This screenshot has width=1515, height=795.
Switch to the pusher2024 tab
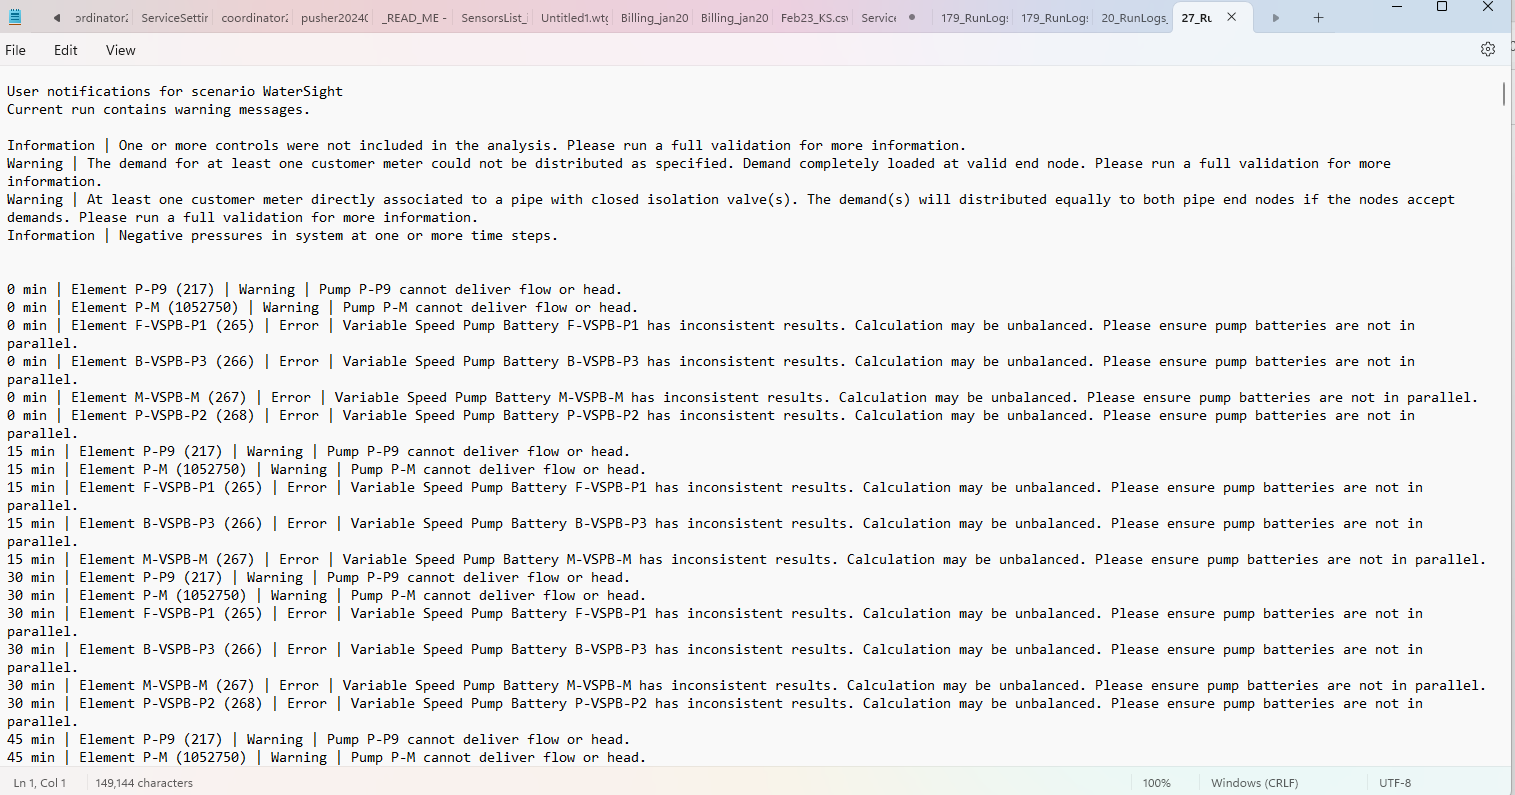[x=334, y=18]
